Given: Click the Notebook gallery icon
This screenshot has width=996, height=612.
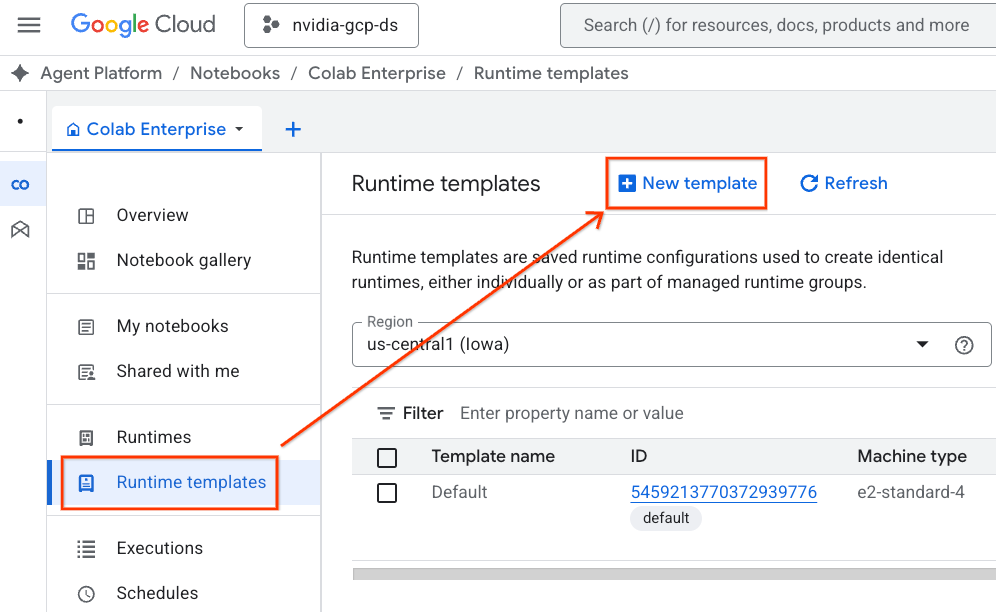Looking at the screenshot, I should coord(86,261).
